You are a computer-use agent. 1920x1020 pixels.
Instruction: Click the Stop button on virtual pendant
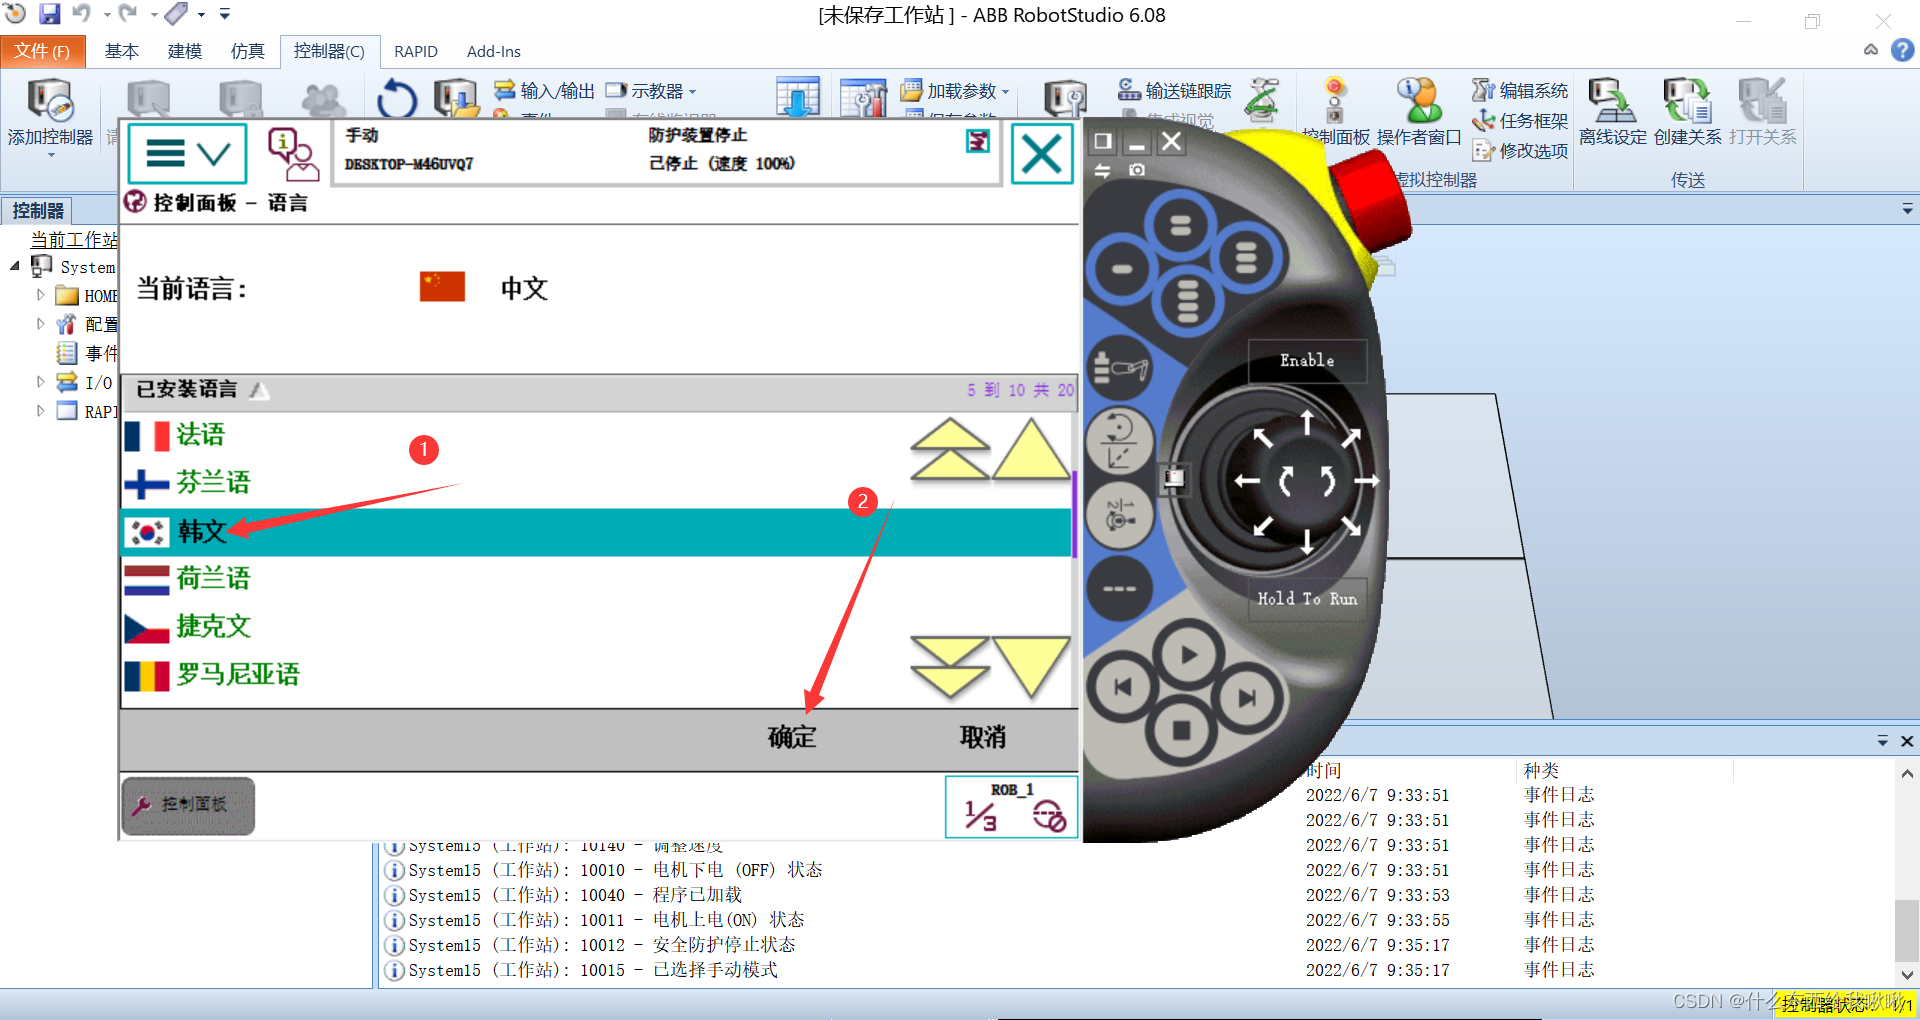coord(1181,730)
